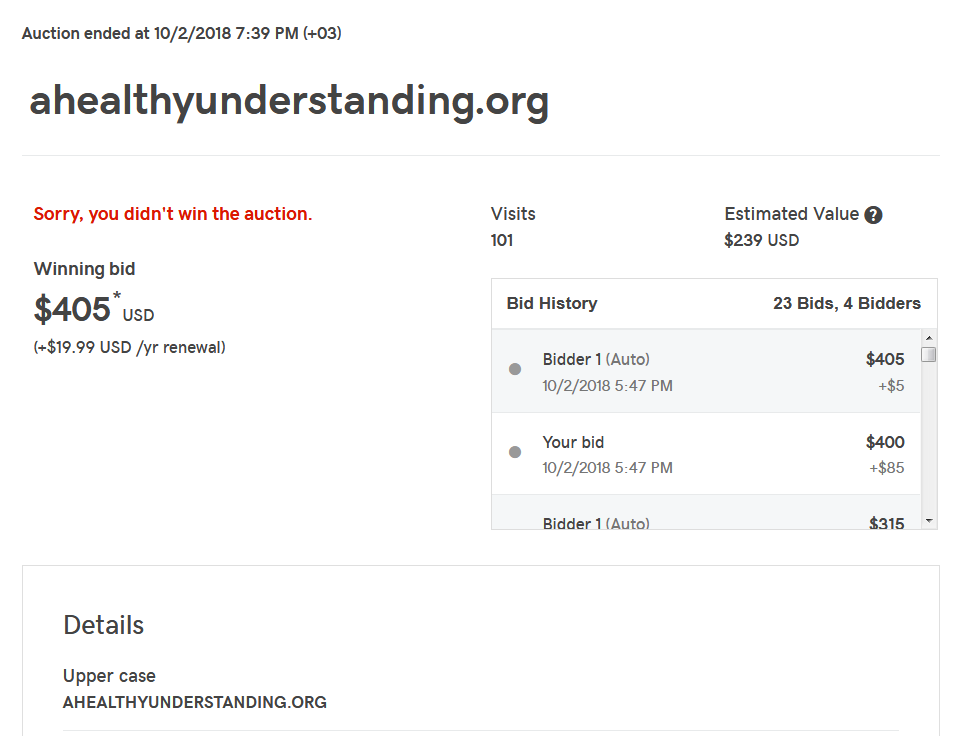Select the Your bid $400 row
Viewport: 964px width, 736px height.
point(706,454)
